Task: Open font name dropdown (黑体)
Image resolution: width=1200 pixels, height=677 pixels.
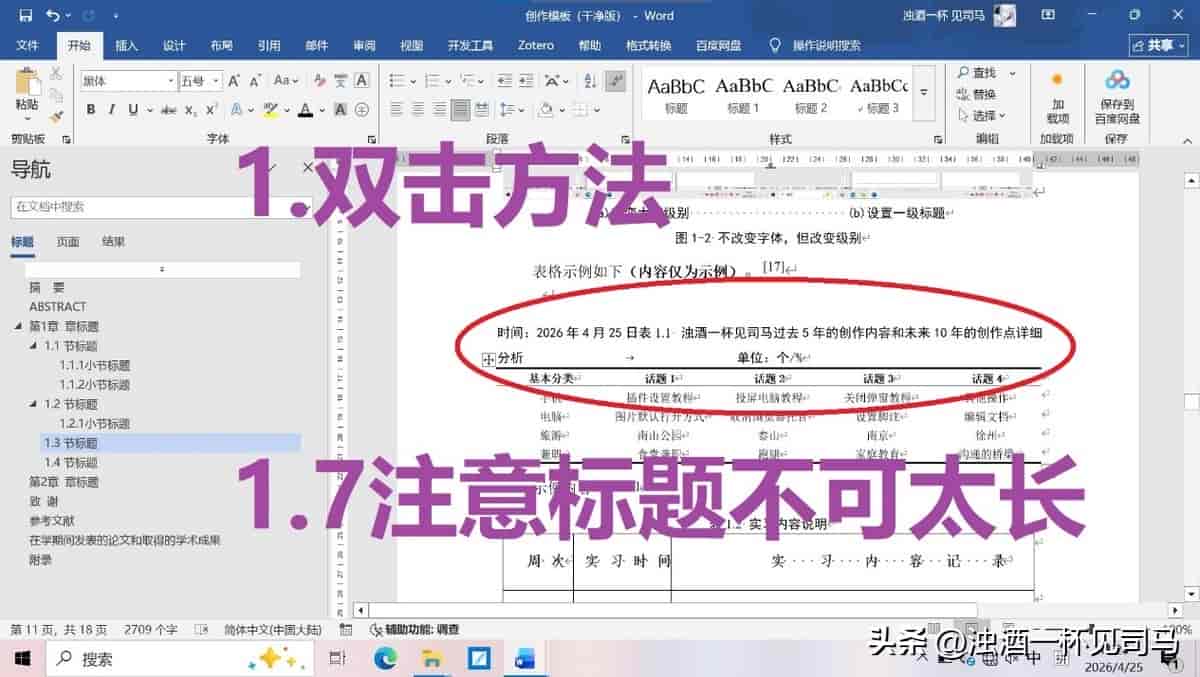Action: [170, 81]
